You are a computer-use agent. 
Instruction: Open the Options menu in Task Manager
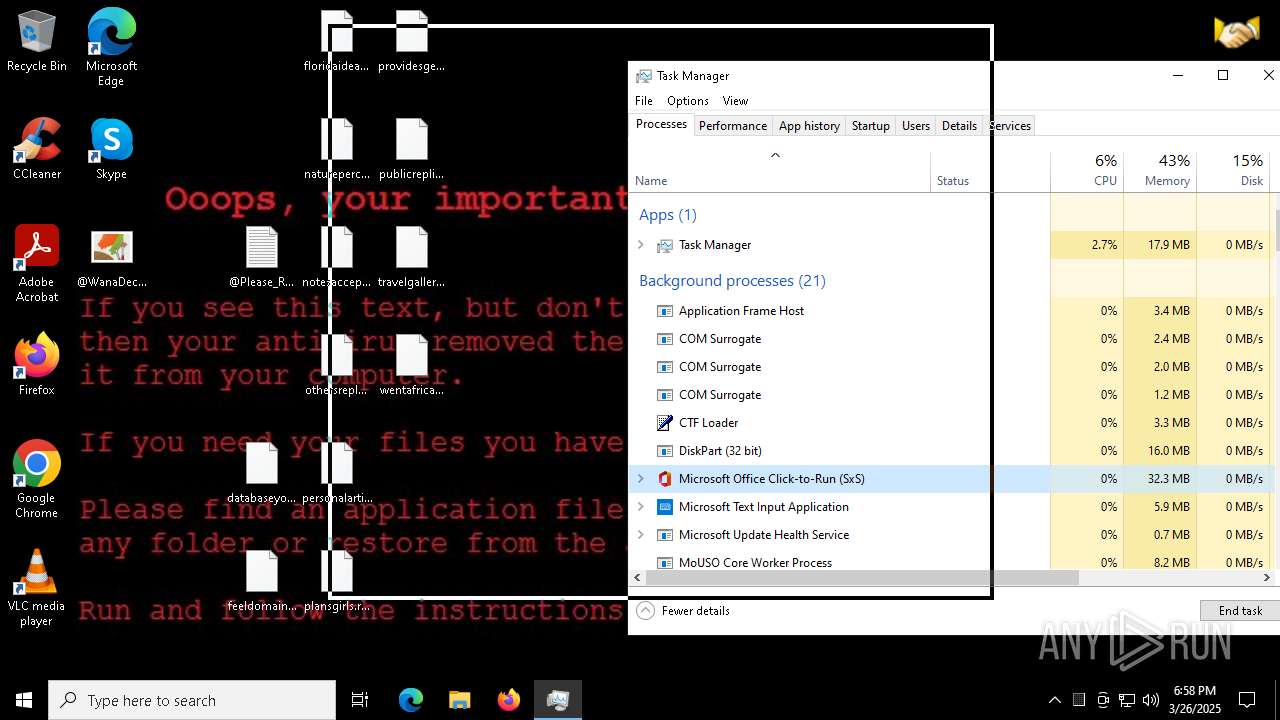(x=688, y=101)
